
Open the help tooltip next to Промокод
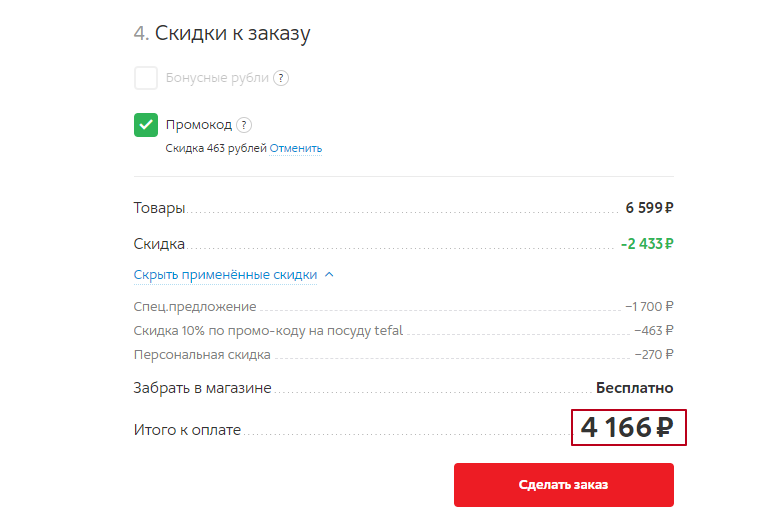tap(244, 125)
